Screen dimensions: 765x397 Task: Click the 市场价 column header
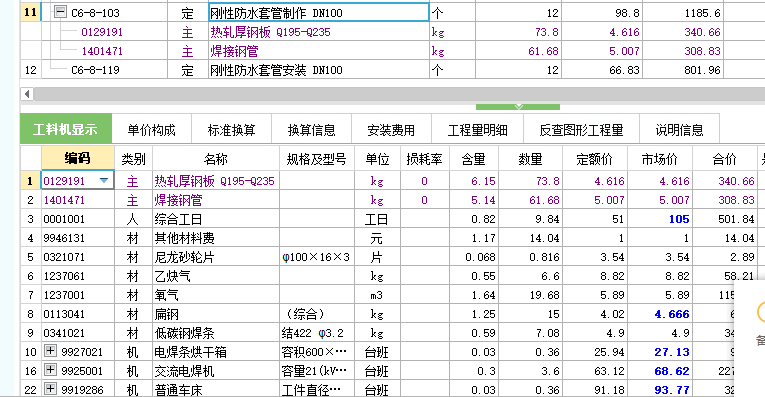pyautogui.click(x=659, y=159)
